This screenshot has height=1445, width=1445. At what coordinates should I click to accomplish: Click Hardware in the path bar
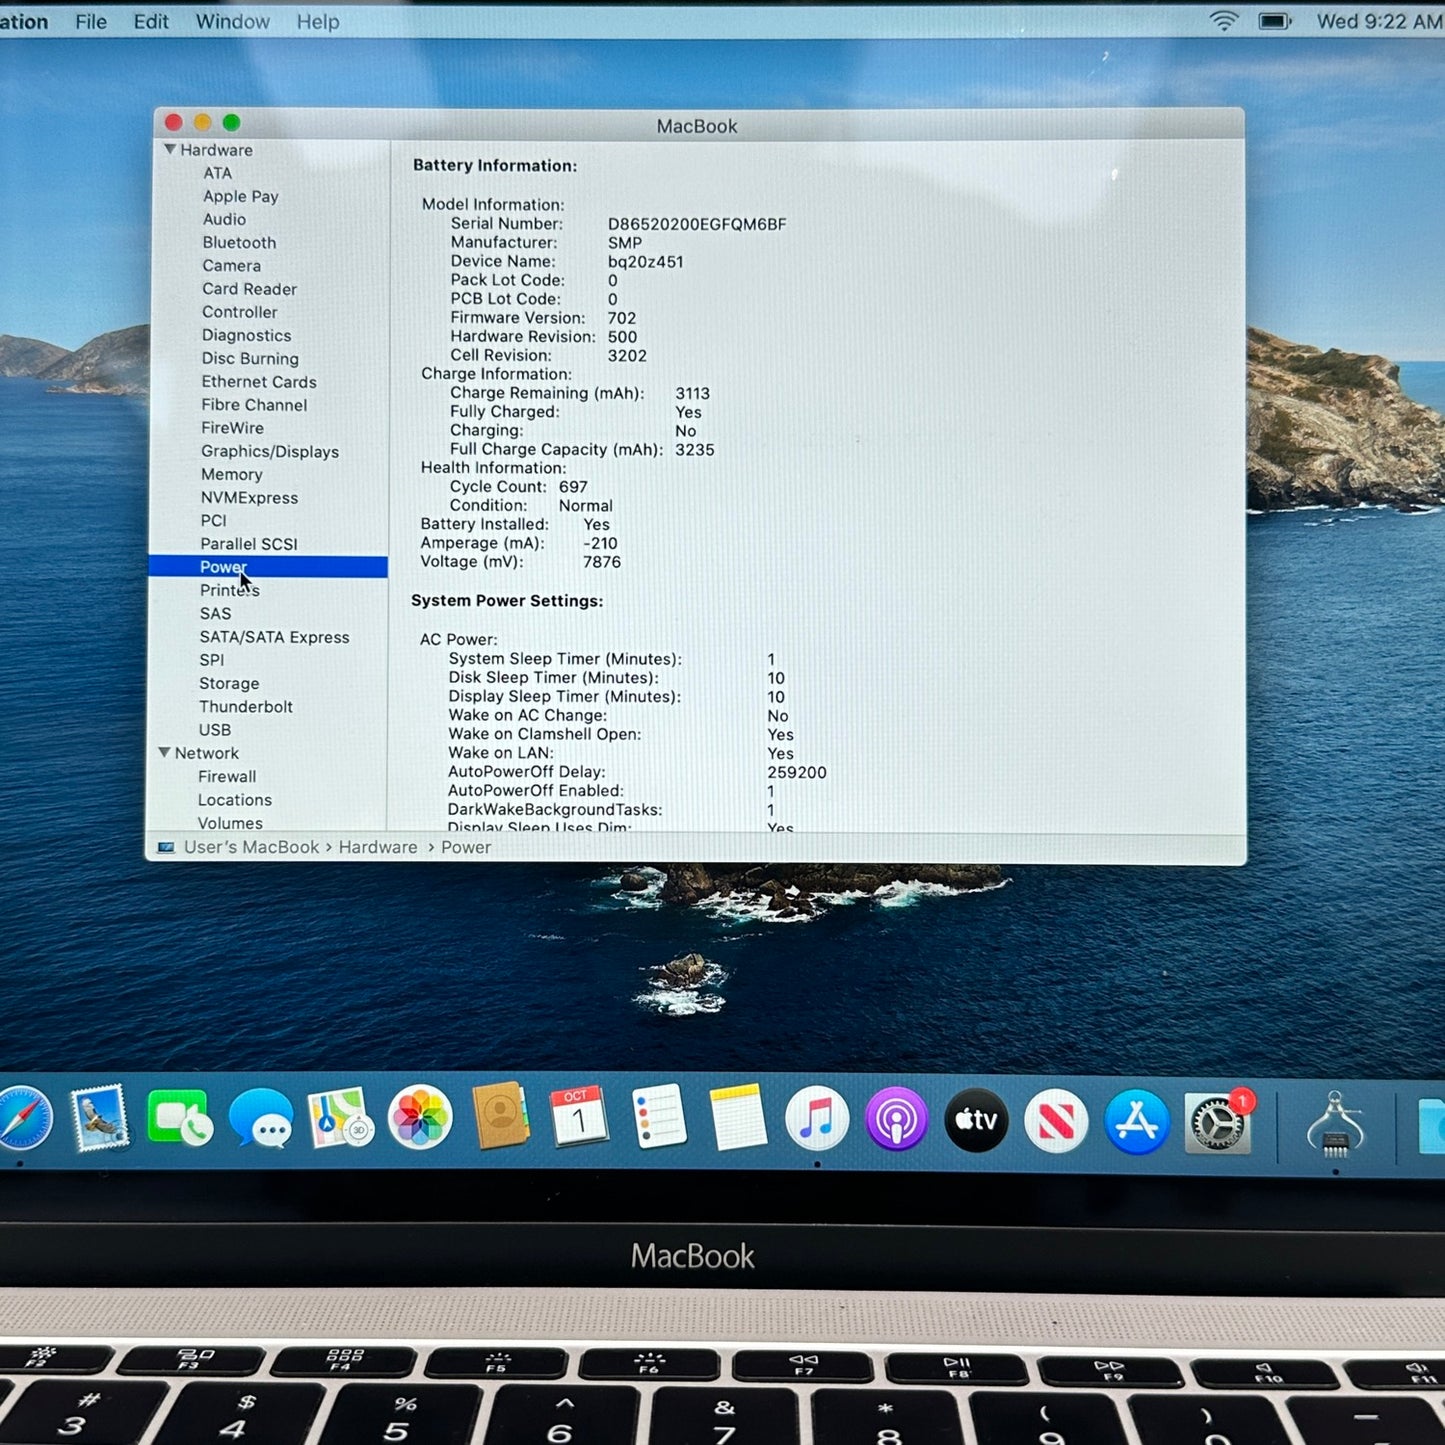[377, 847]
